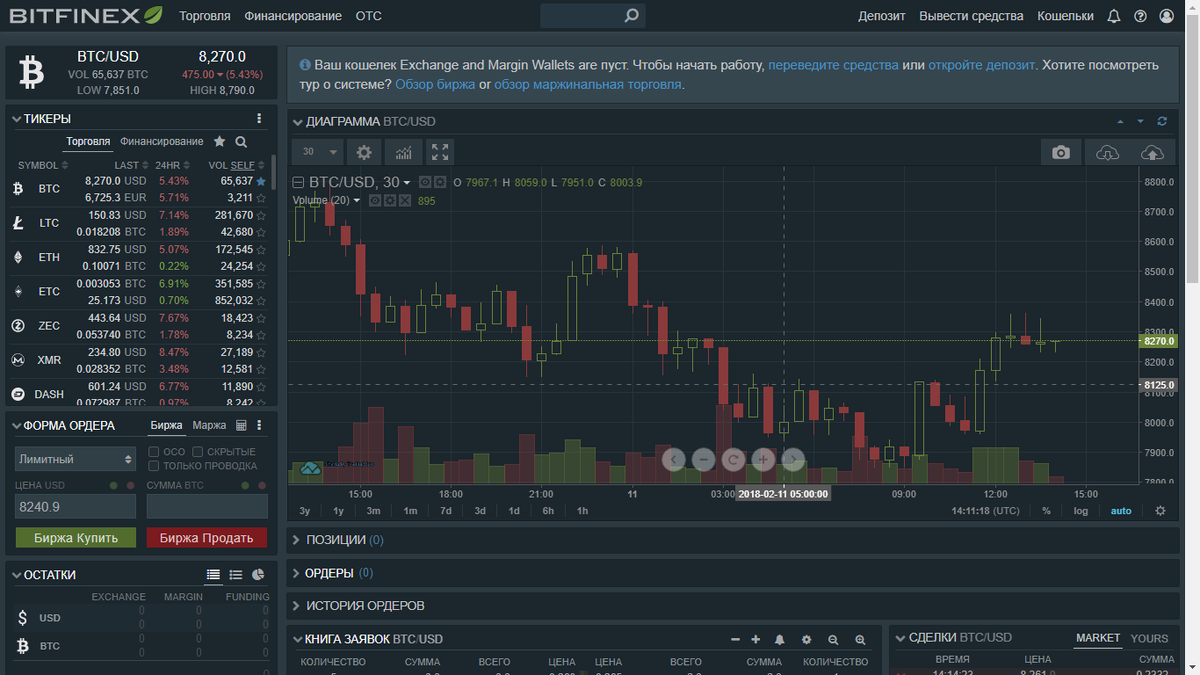Enable the ТОЛЬКО ПРОВОДКА checkbox
This screenshot has width=1200, height=675.
(x=153, y=466)
